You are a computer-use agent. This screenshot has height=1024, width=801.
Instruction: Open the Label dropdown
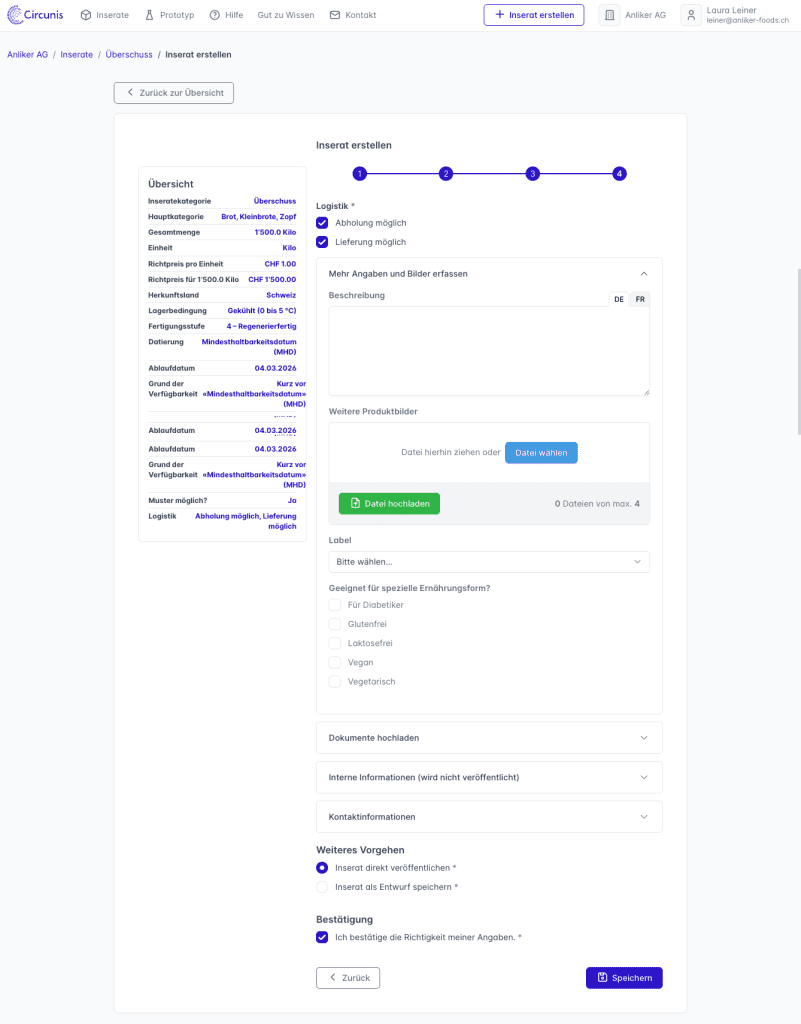tap(489, 562)
